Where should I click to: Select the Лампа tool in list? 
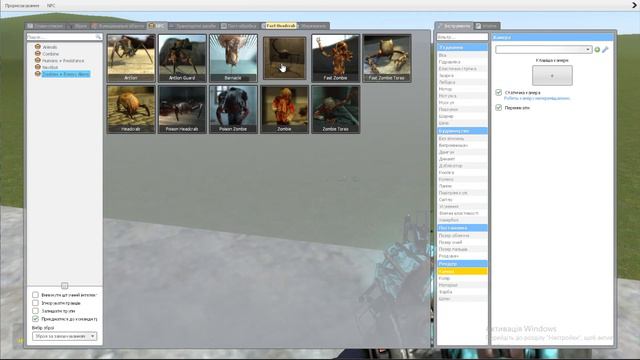click(x=462, y=186)
